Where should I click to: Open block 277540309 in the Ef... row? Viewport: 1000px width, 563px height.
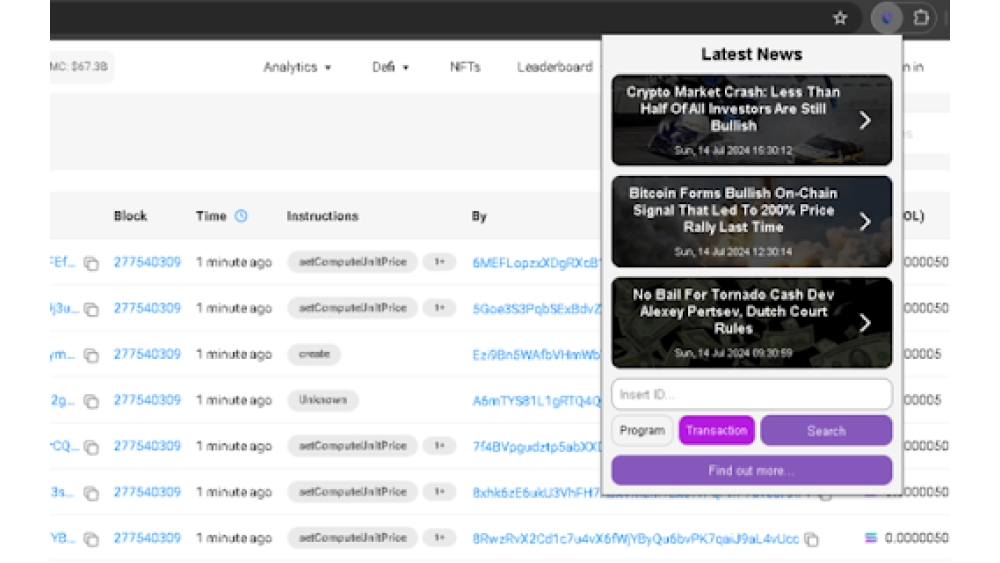(147, 262)
